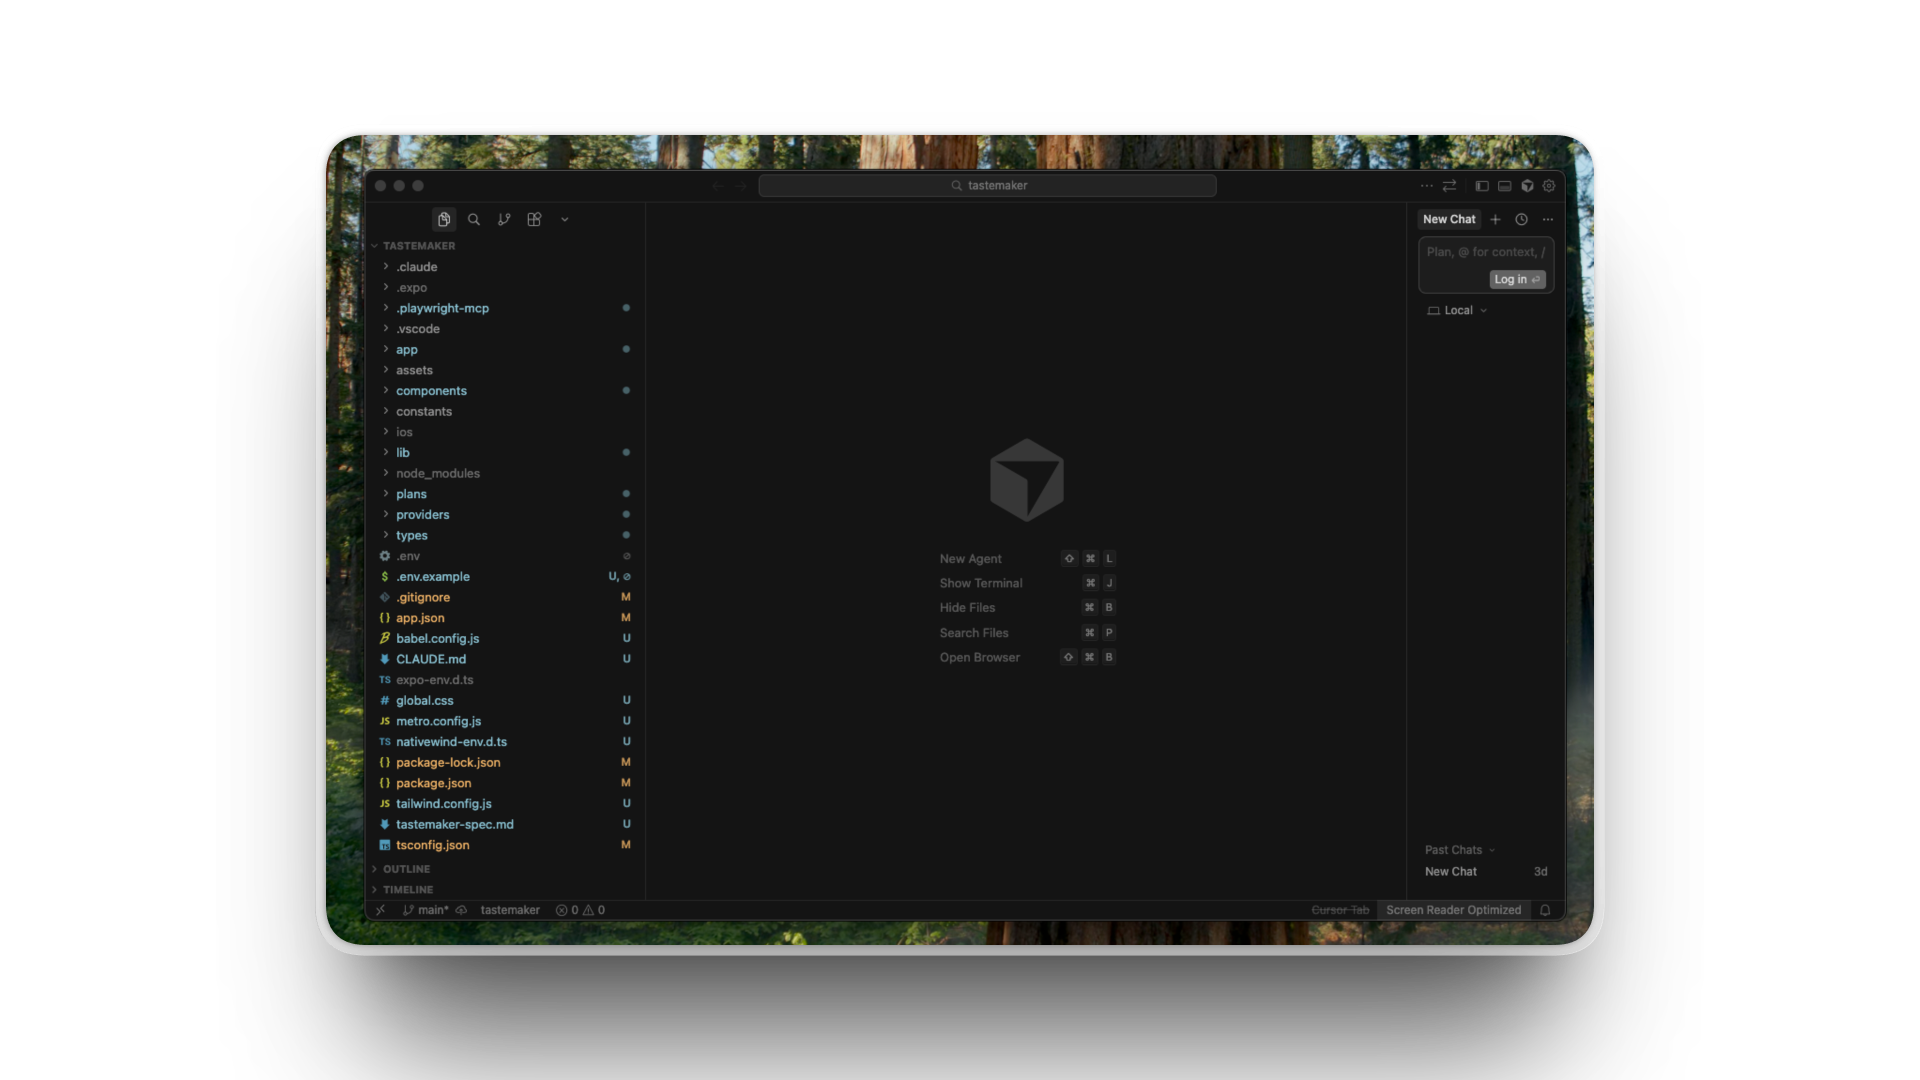Select the New Chat tab
The height and width of the screenshot is (1080, 1920).
point(1449,219)
